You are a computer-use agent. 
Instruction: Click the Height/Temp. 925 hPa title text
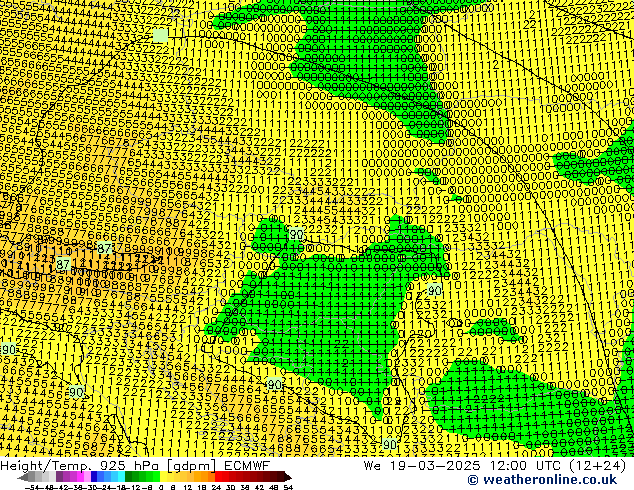tap(82, 465)
